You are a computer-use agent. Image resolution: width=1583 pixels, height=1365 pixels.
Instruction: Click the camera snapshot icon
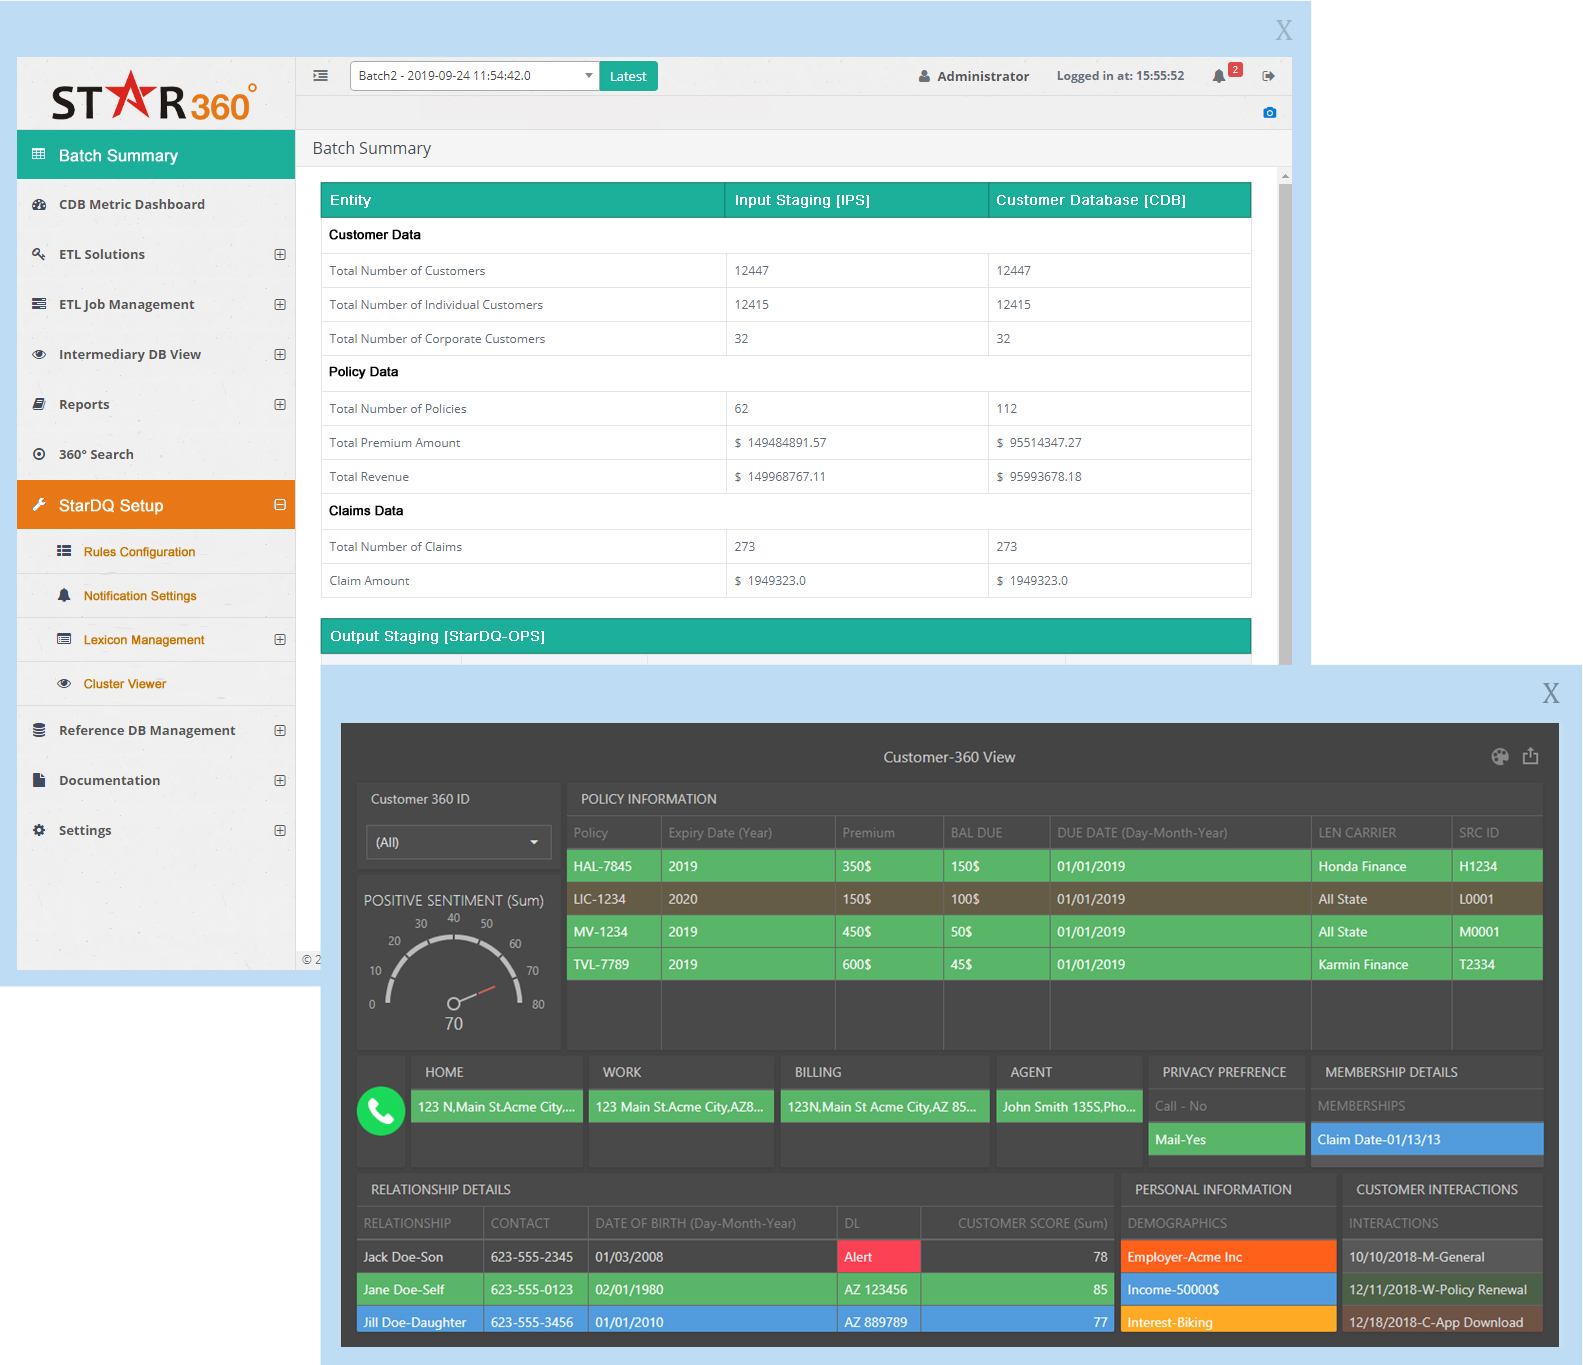pos(1269,113)
